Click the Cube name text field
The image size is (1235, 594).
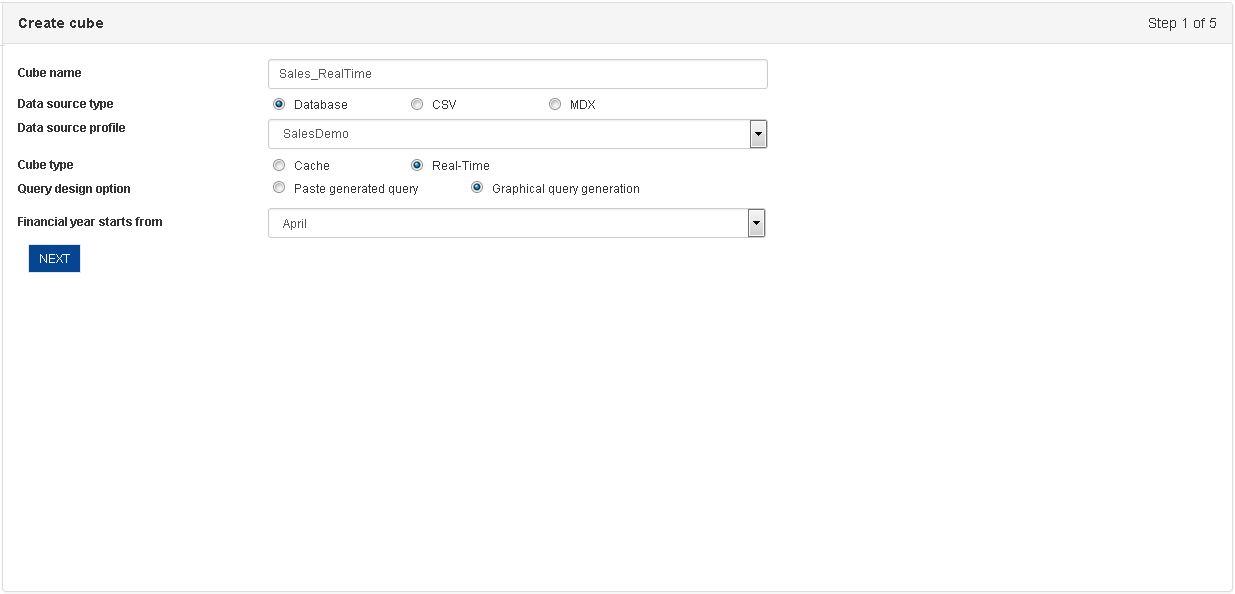tap(518, 74)
